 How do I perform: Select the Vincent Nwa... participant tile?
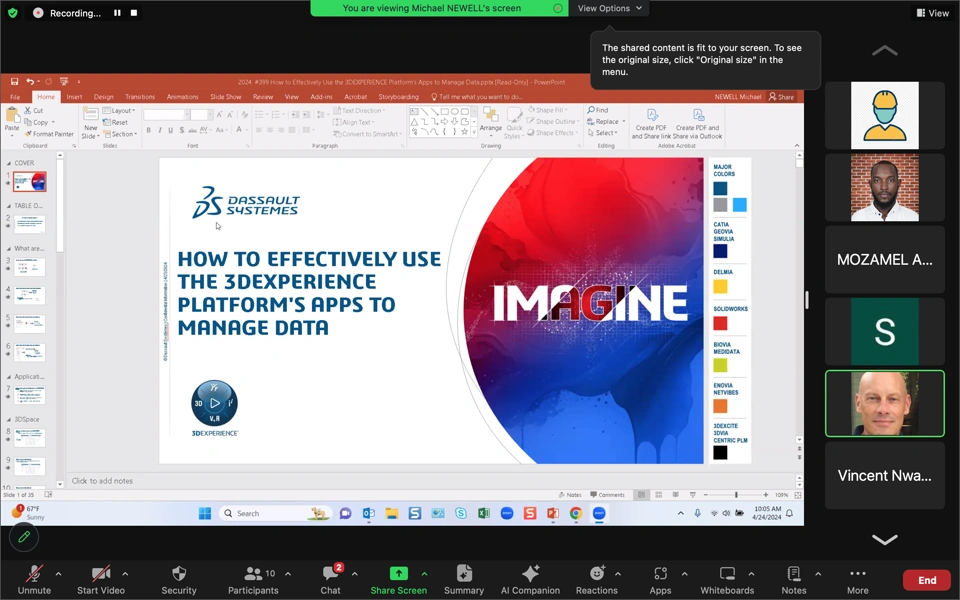(x=884, y=476)
